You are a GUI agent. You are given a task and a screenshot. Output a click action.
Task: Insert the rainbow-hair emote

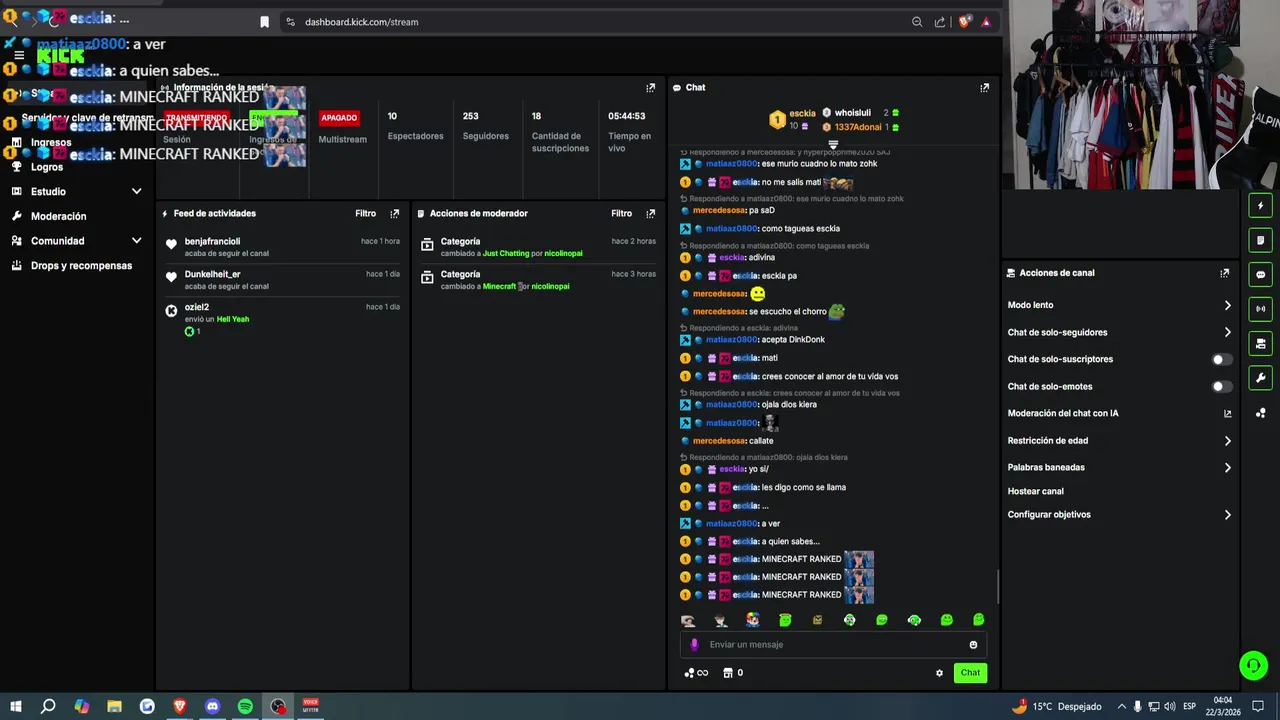click(752, 620)
